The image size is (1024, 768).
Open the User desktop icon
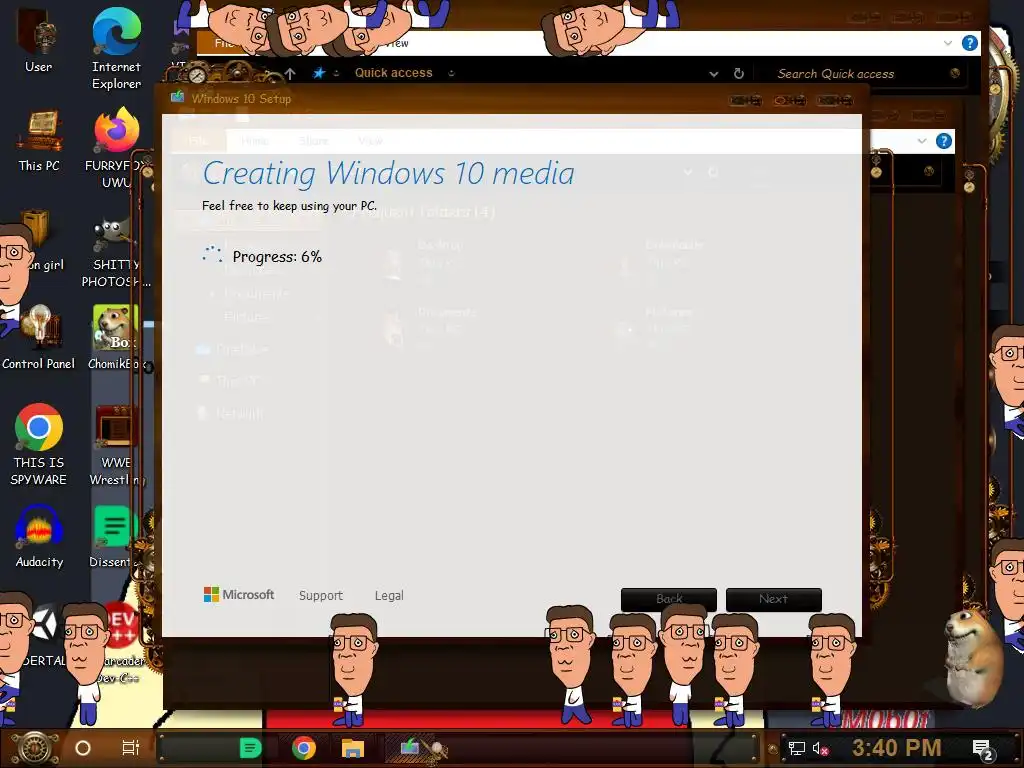(38, 40)
